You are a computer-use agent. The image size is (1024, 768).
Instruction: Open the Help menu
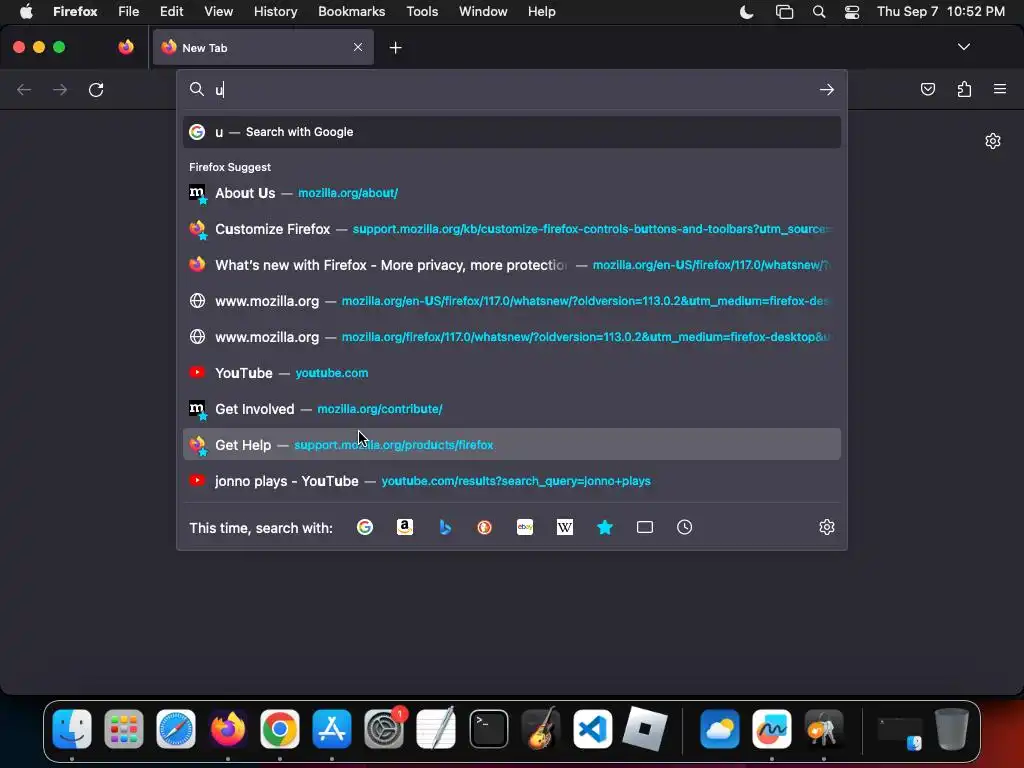(x=541, y=12)
